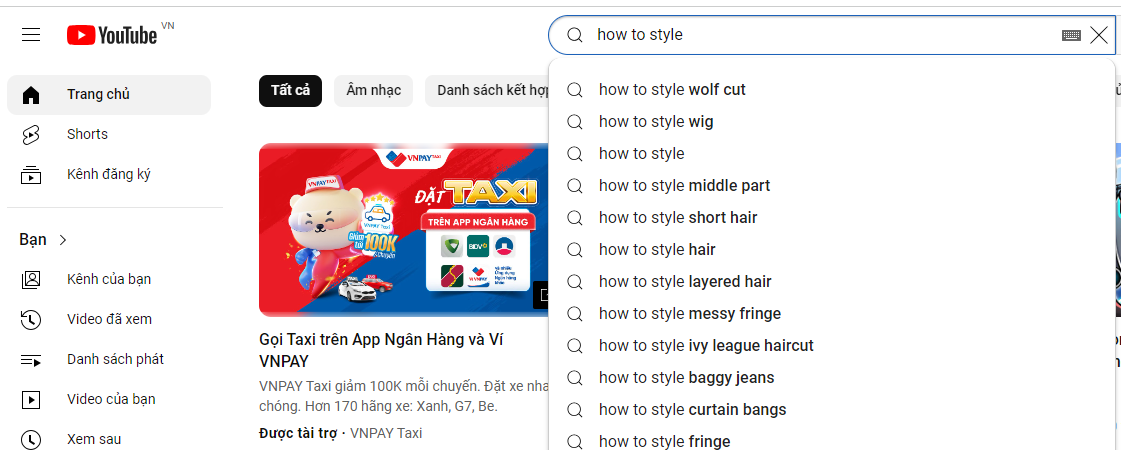Open the hamburger guide menu
Image resolution: width=1121 pixels, height=450 pixels.
coord(31,34)
